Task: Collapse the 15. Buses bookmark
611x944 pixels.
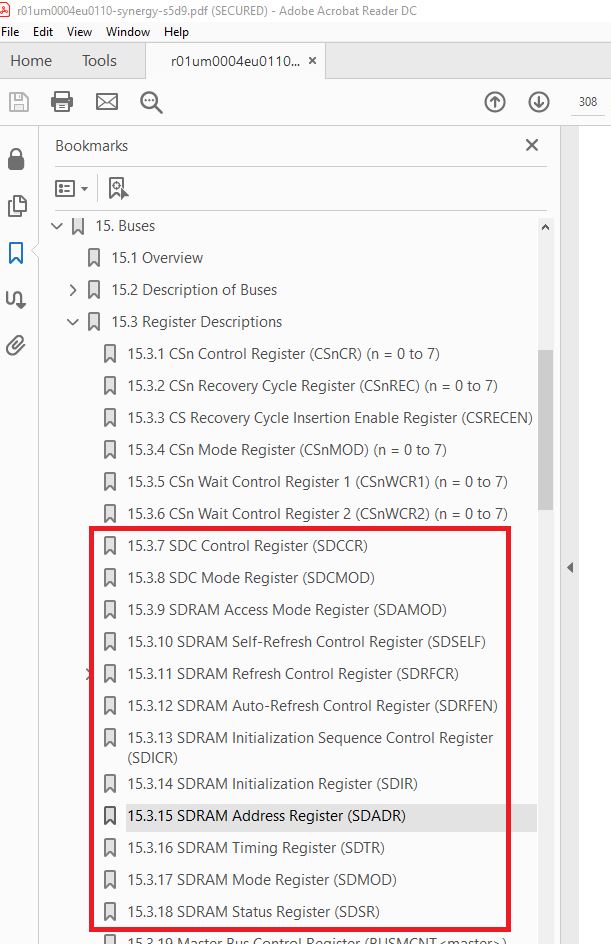Action: pyautogui.click(x=57, y=226)
